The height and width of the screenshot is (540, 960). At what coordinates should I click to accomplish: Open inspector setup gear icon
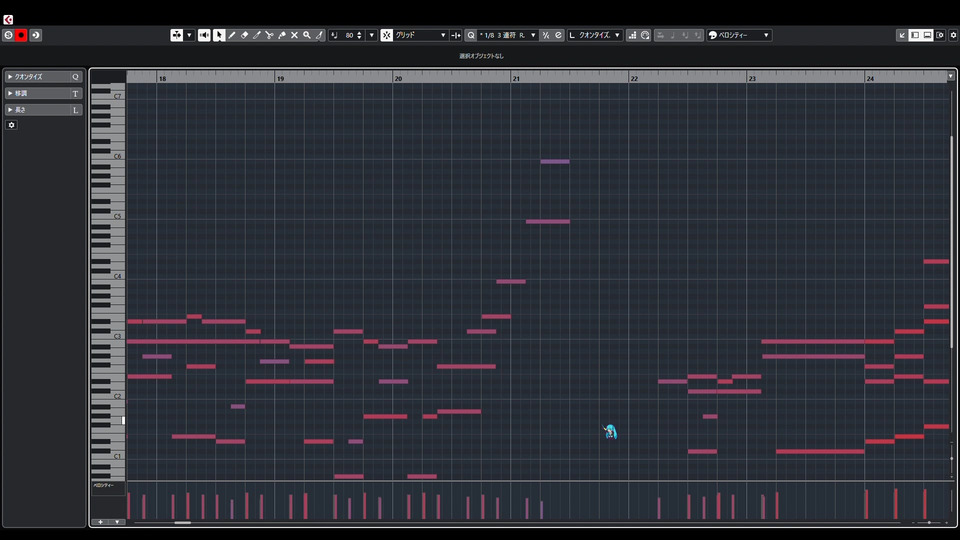point(11,125)
